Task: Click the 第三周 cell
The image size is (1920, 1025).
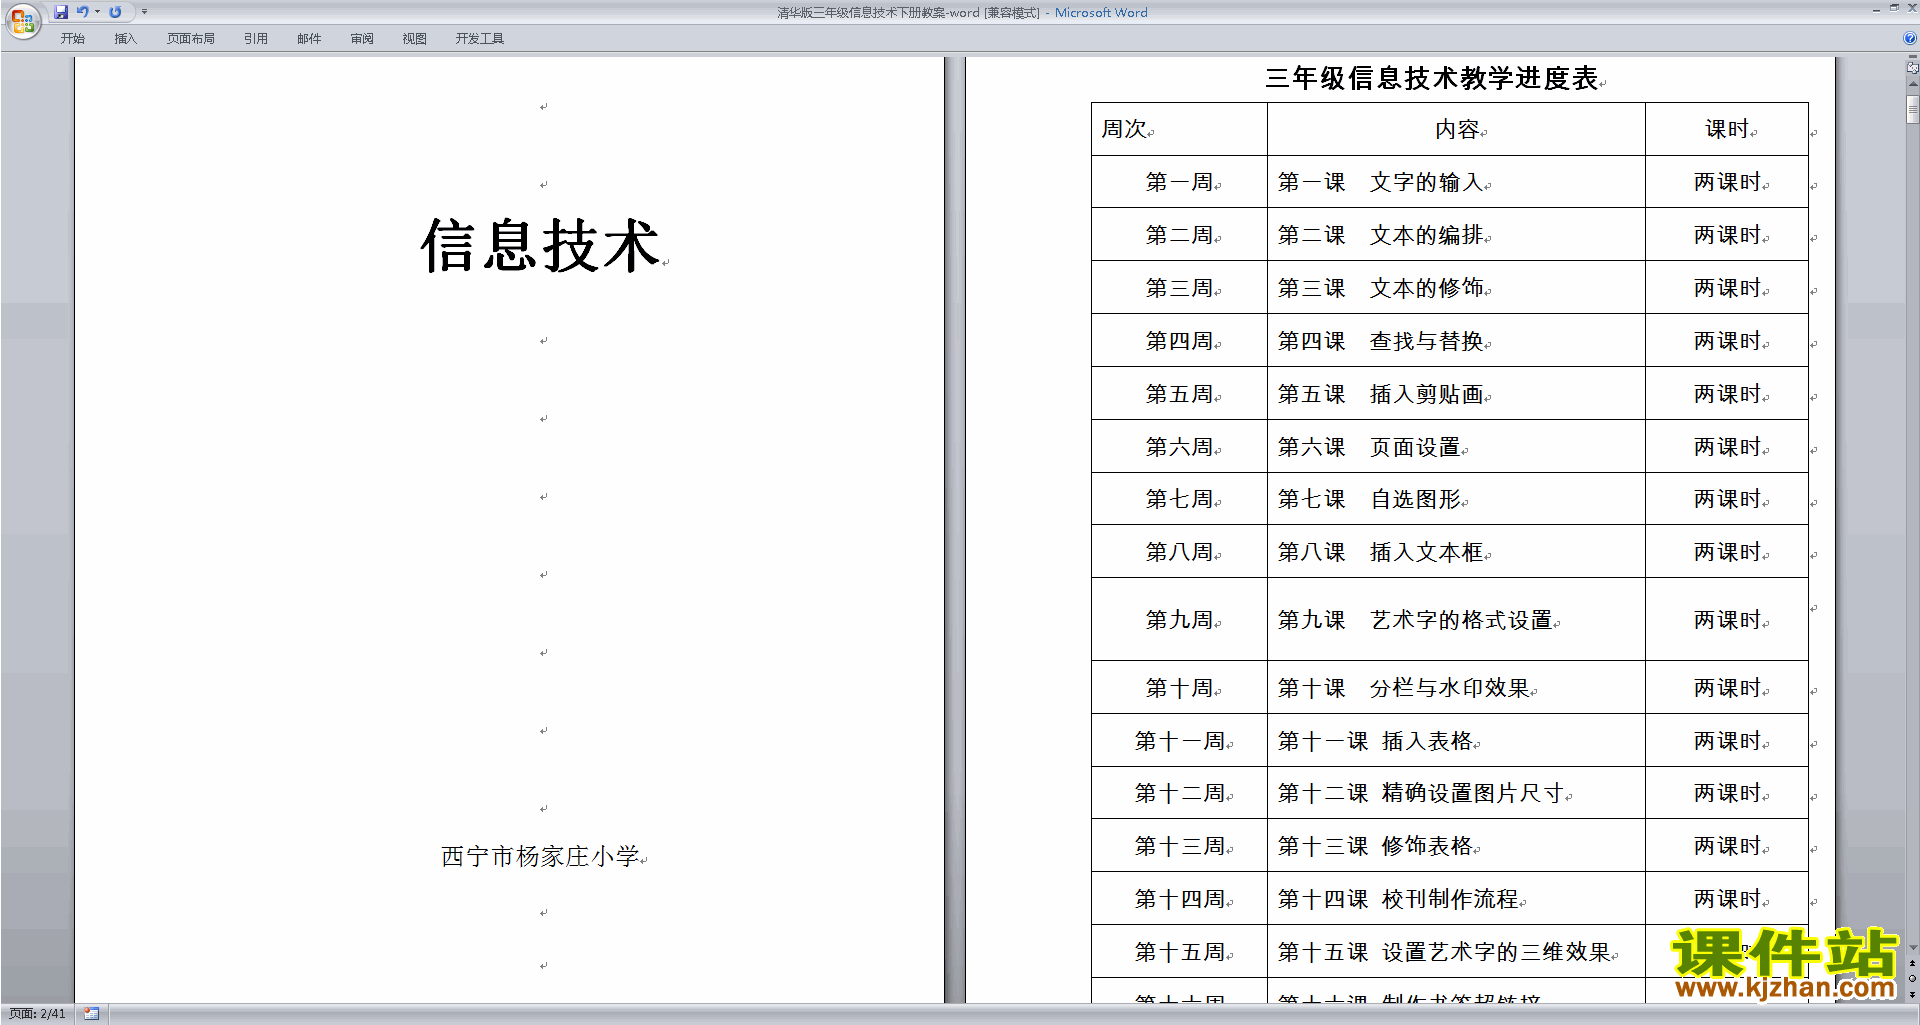Action: coord(1179,288)
